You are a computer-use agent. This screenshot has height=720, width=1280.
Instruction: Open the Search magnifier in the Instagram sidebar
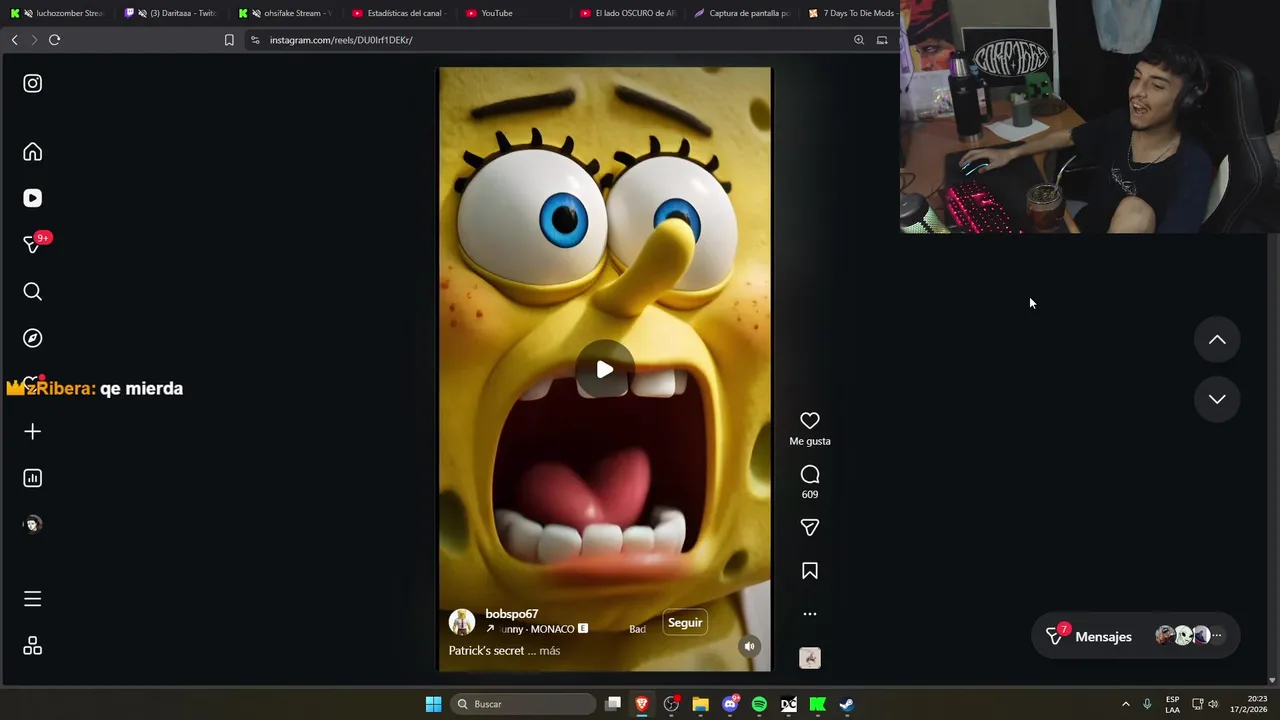coord(33,291)
